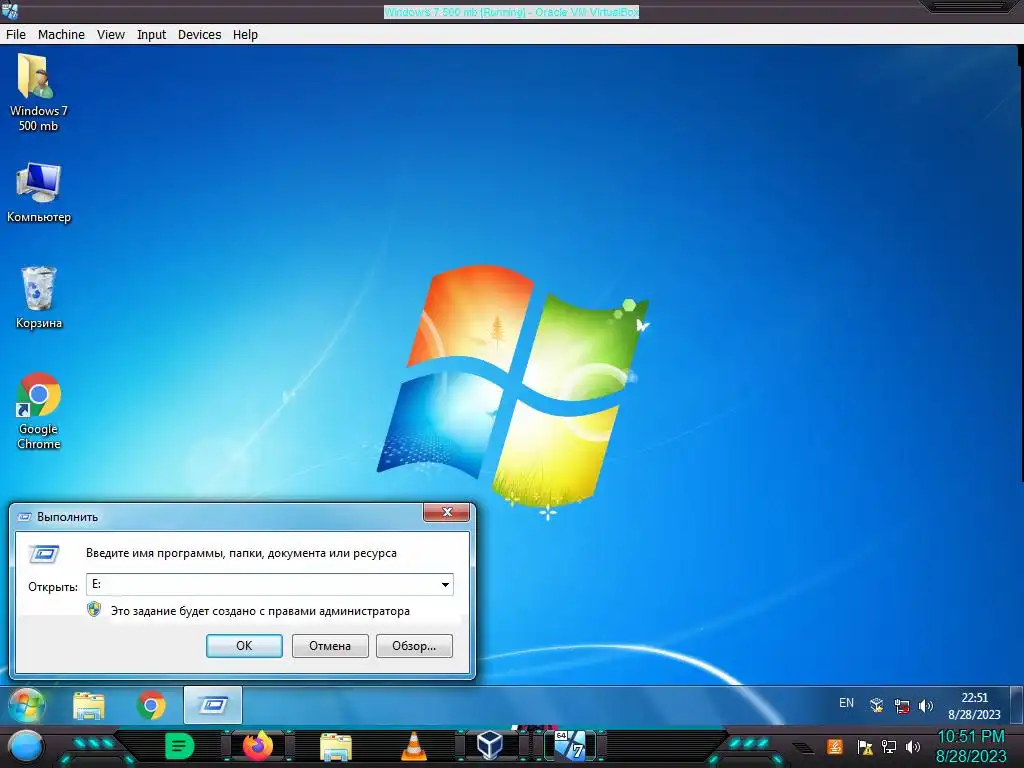
Task: Open VirtualBox Manager from the host taskbar
Action: point(490,746)
